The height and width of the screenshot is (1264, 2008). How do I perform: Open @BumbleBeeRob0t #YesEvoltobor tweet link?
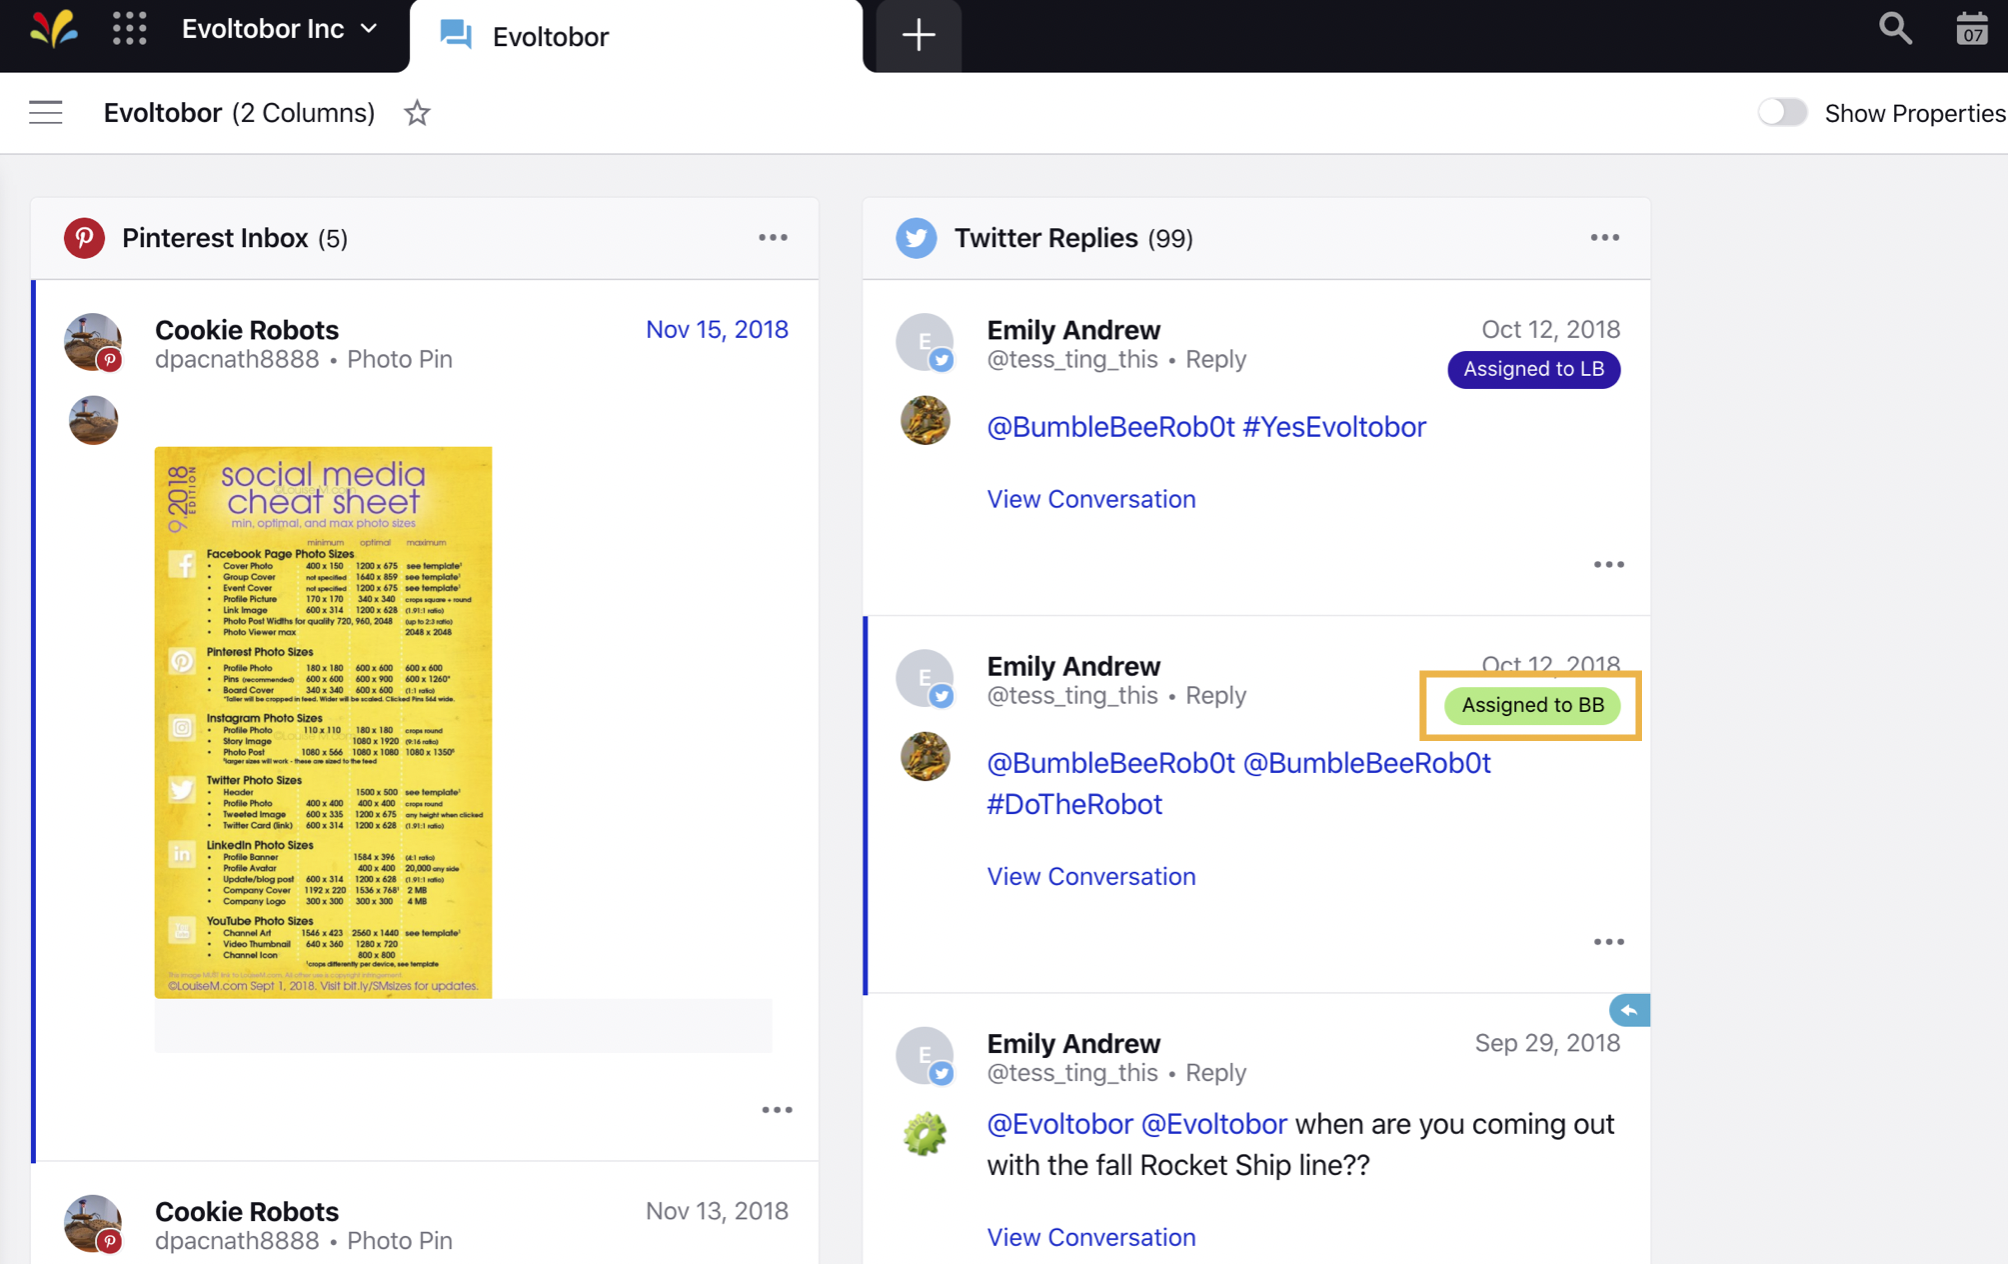click(x=1206, y=427)
